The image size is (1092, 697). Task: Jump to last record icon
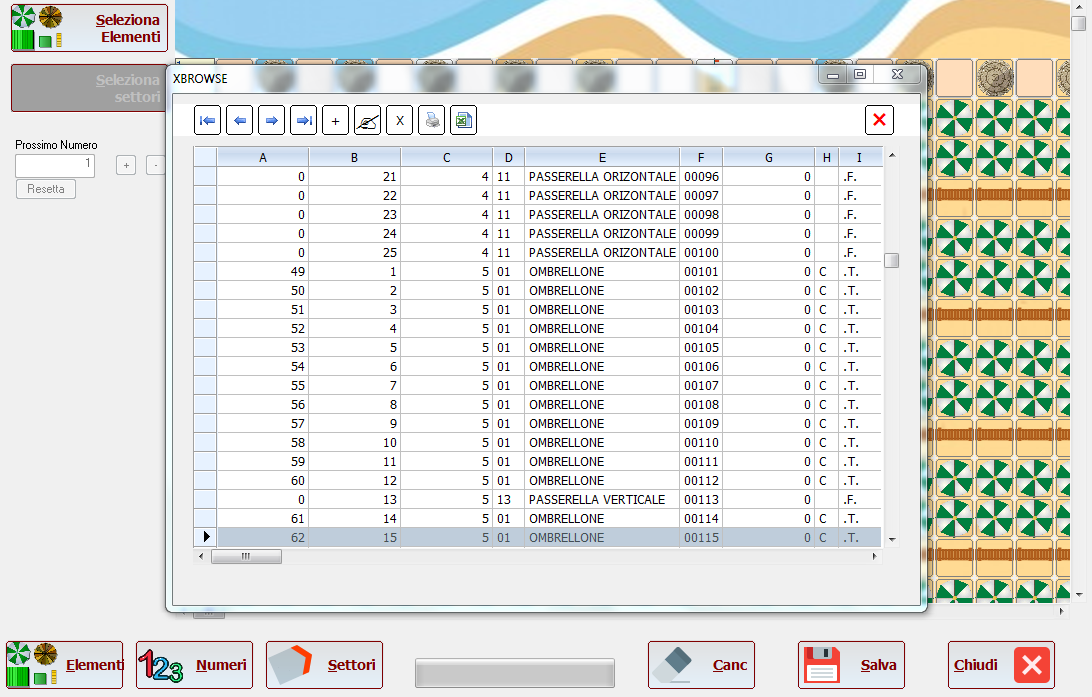click(304, 120)
